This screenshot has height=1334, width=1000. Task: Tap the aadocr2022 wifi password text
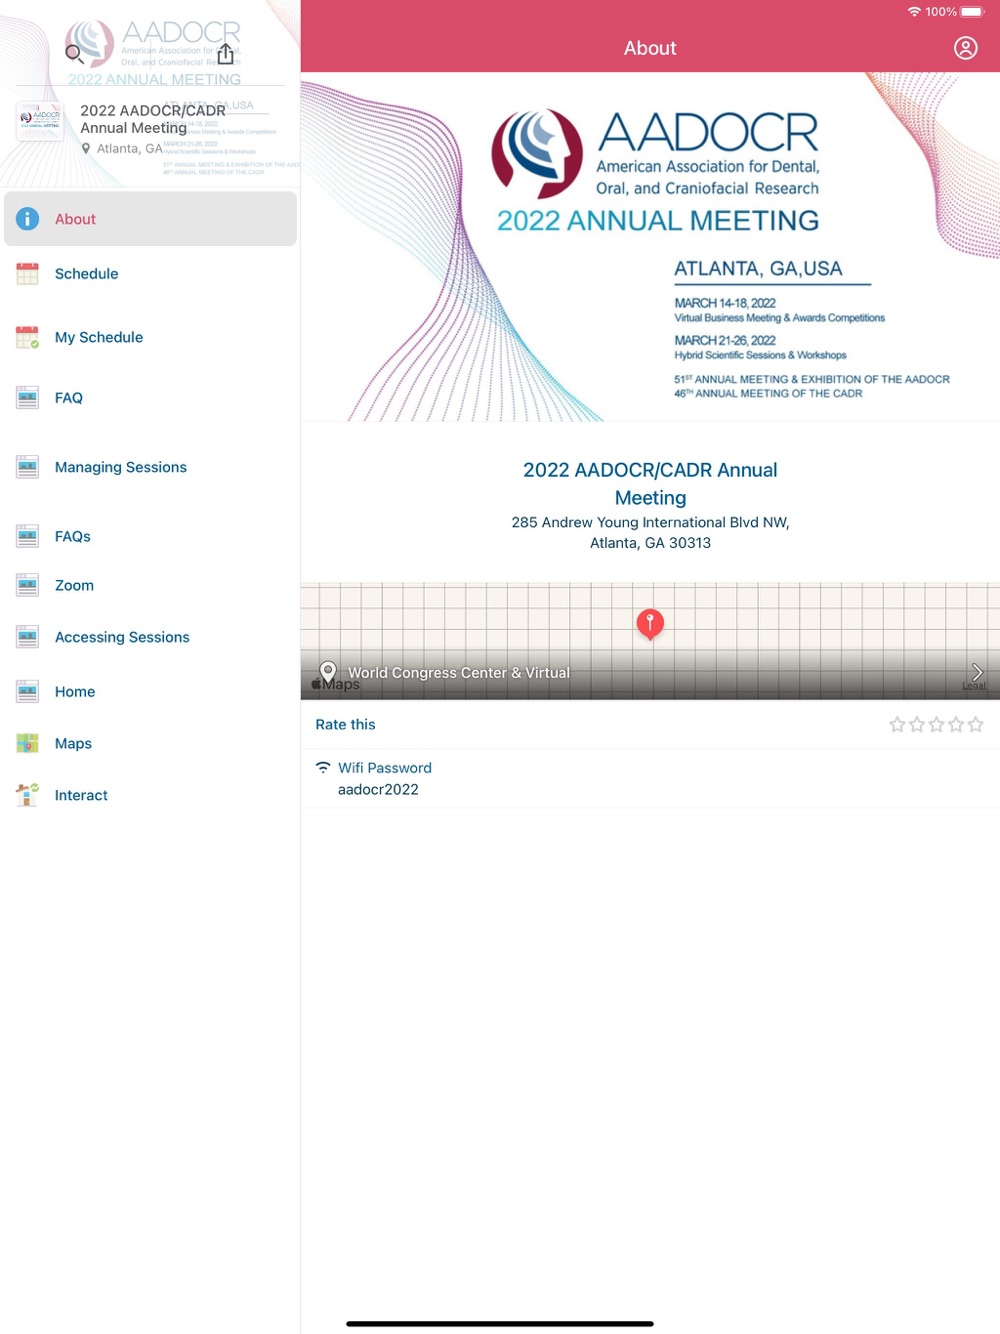coord(378,789)
